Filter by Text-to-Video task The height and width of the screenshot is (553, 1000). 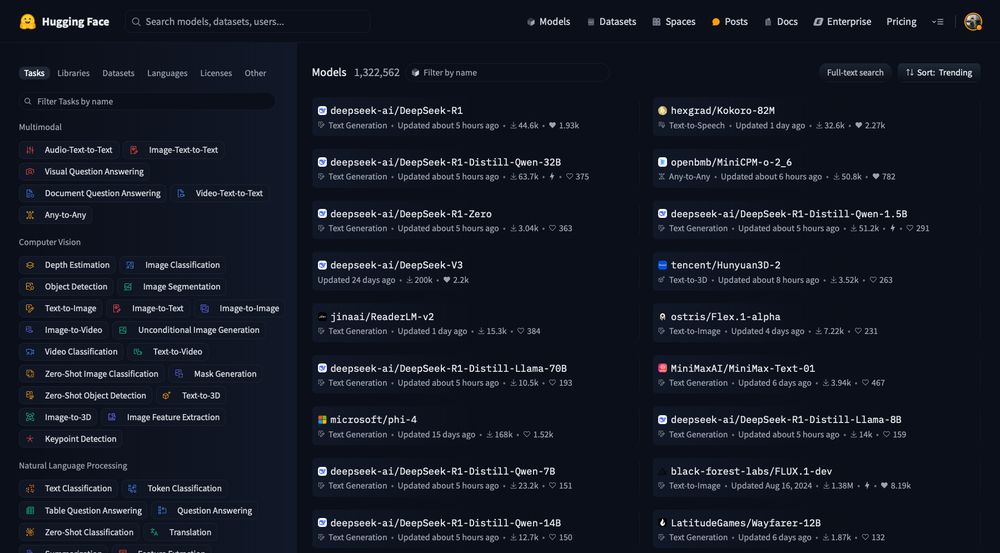tap(168, 351)
